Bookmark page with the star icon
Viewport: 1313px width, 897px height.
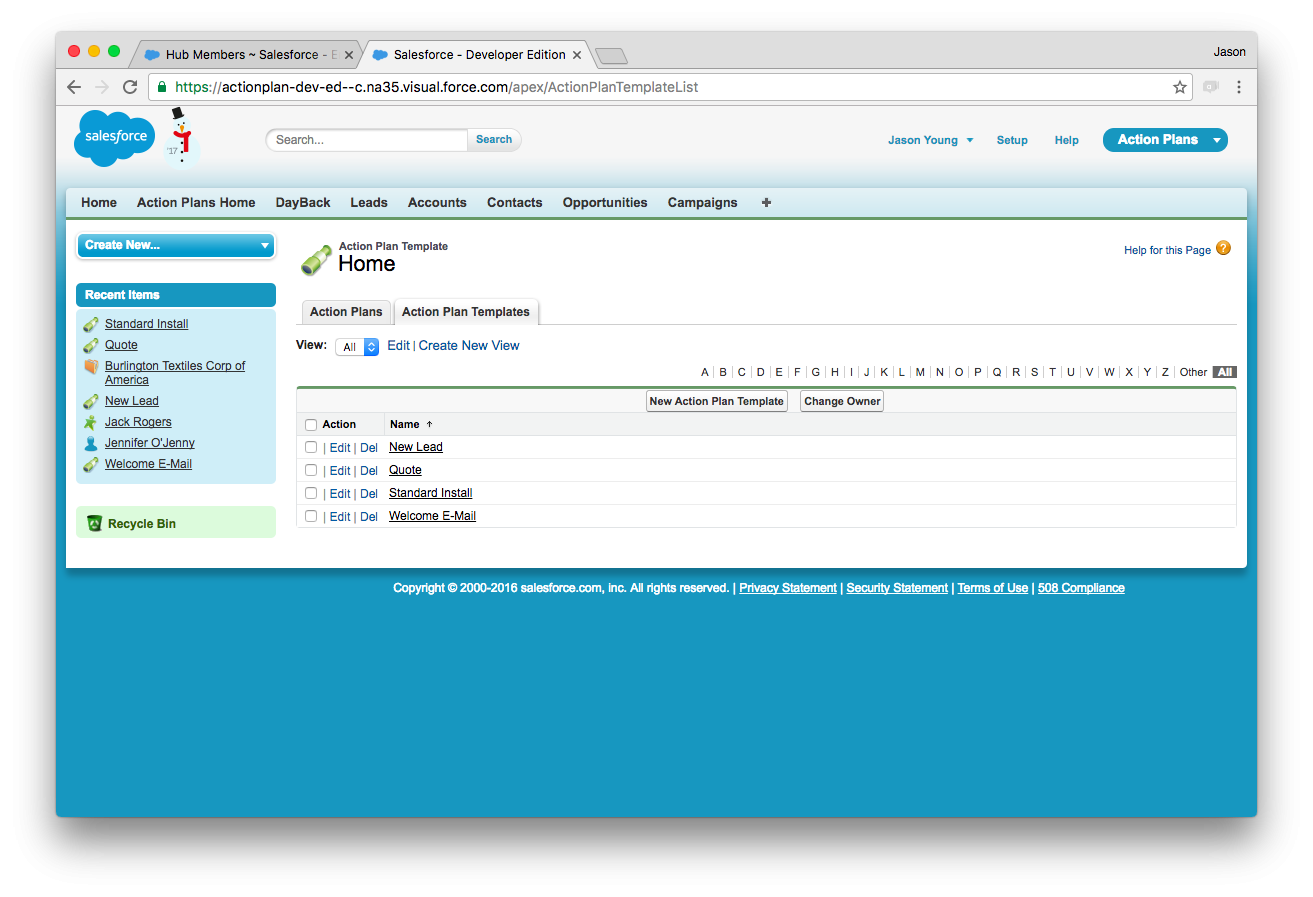click(x=1180, y=87)
